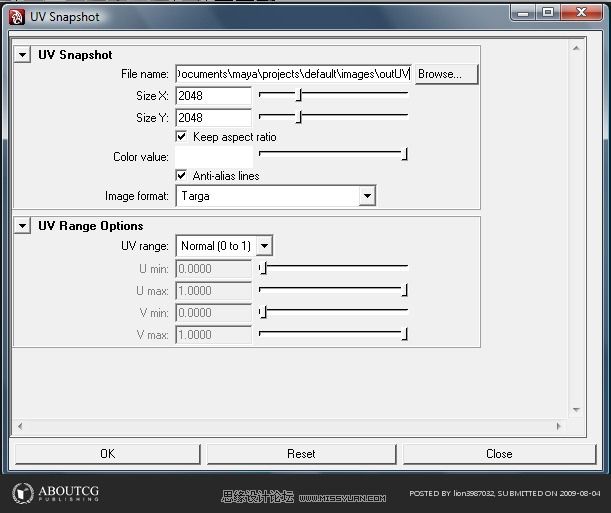Disable the Anti-alias lines checkbox

coord(181,175)
